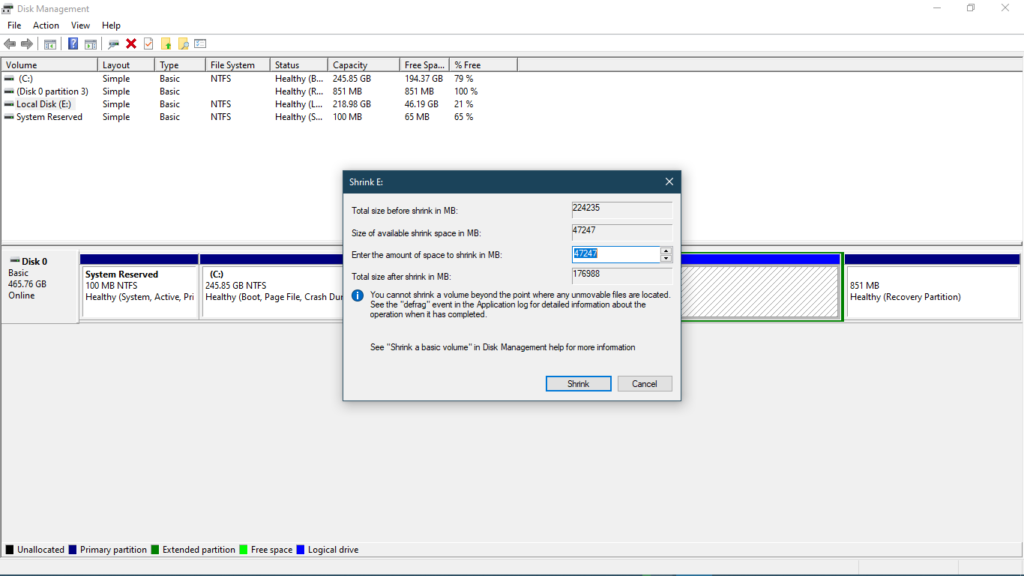Close the Shrink E: dialog with its X
The image size is (1024, 576).
pos(669,181)
